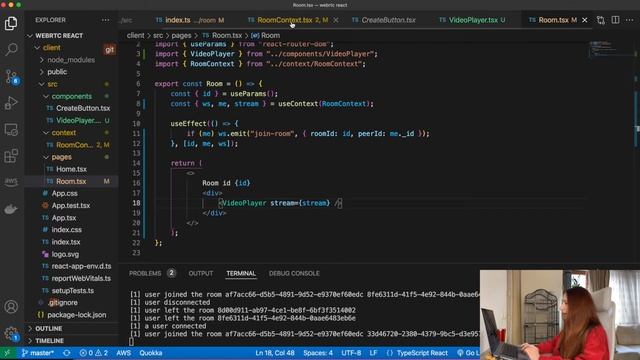Collapse the src folder
Screen dimensions: 640x360
[x=52, y=84]
